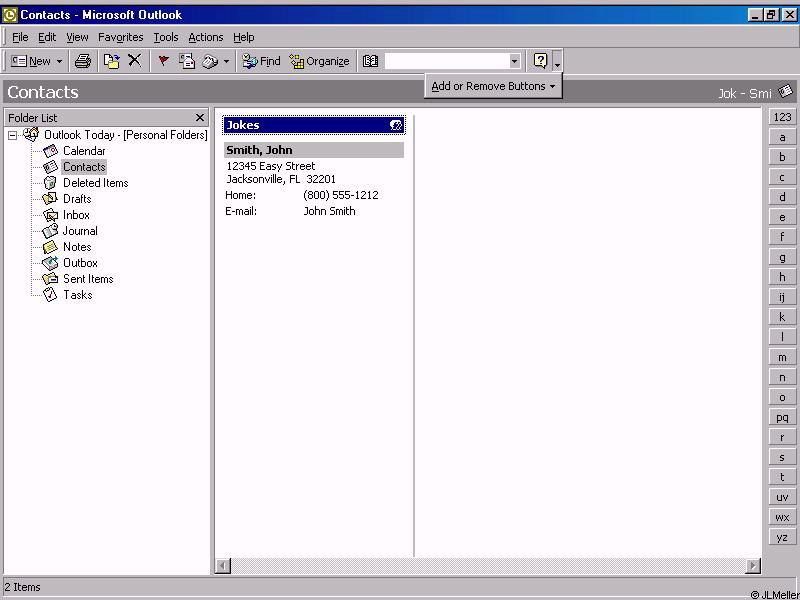Open the Actions menu
Viewport: 800px width, 600px height.
point(205,37)
